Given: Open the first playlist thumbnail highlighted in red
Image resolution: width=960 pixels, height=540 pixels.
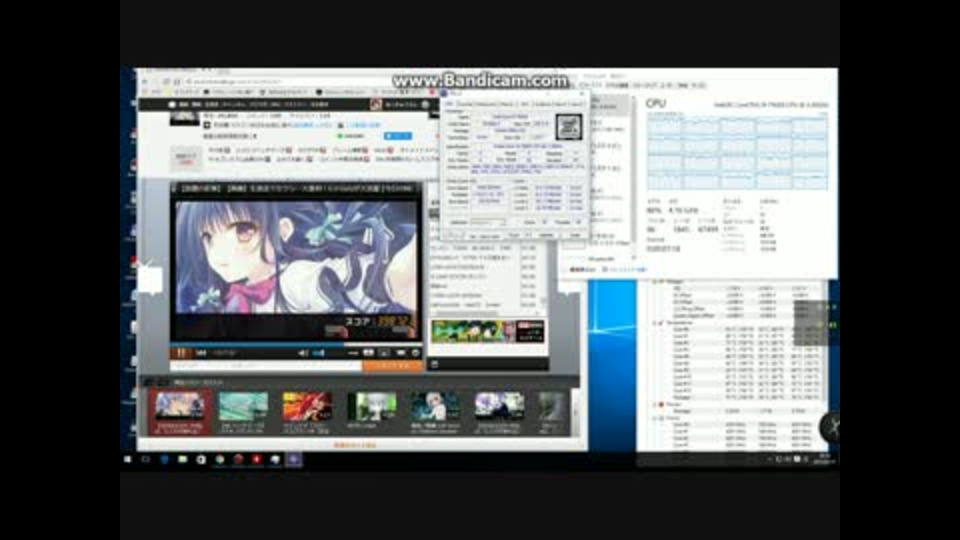Looking at the screenshot, I should 179,413.
